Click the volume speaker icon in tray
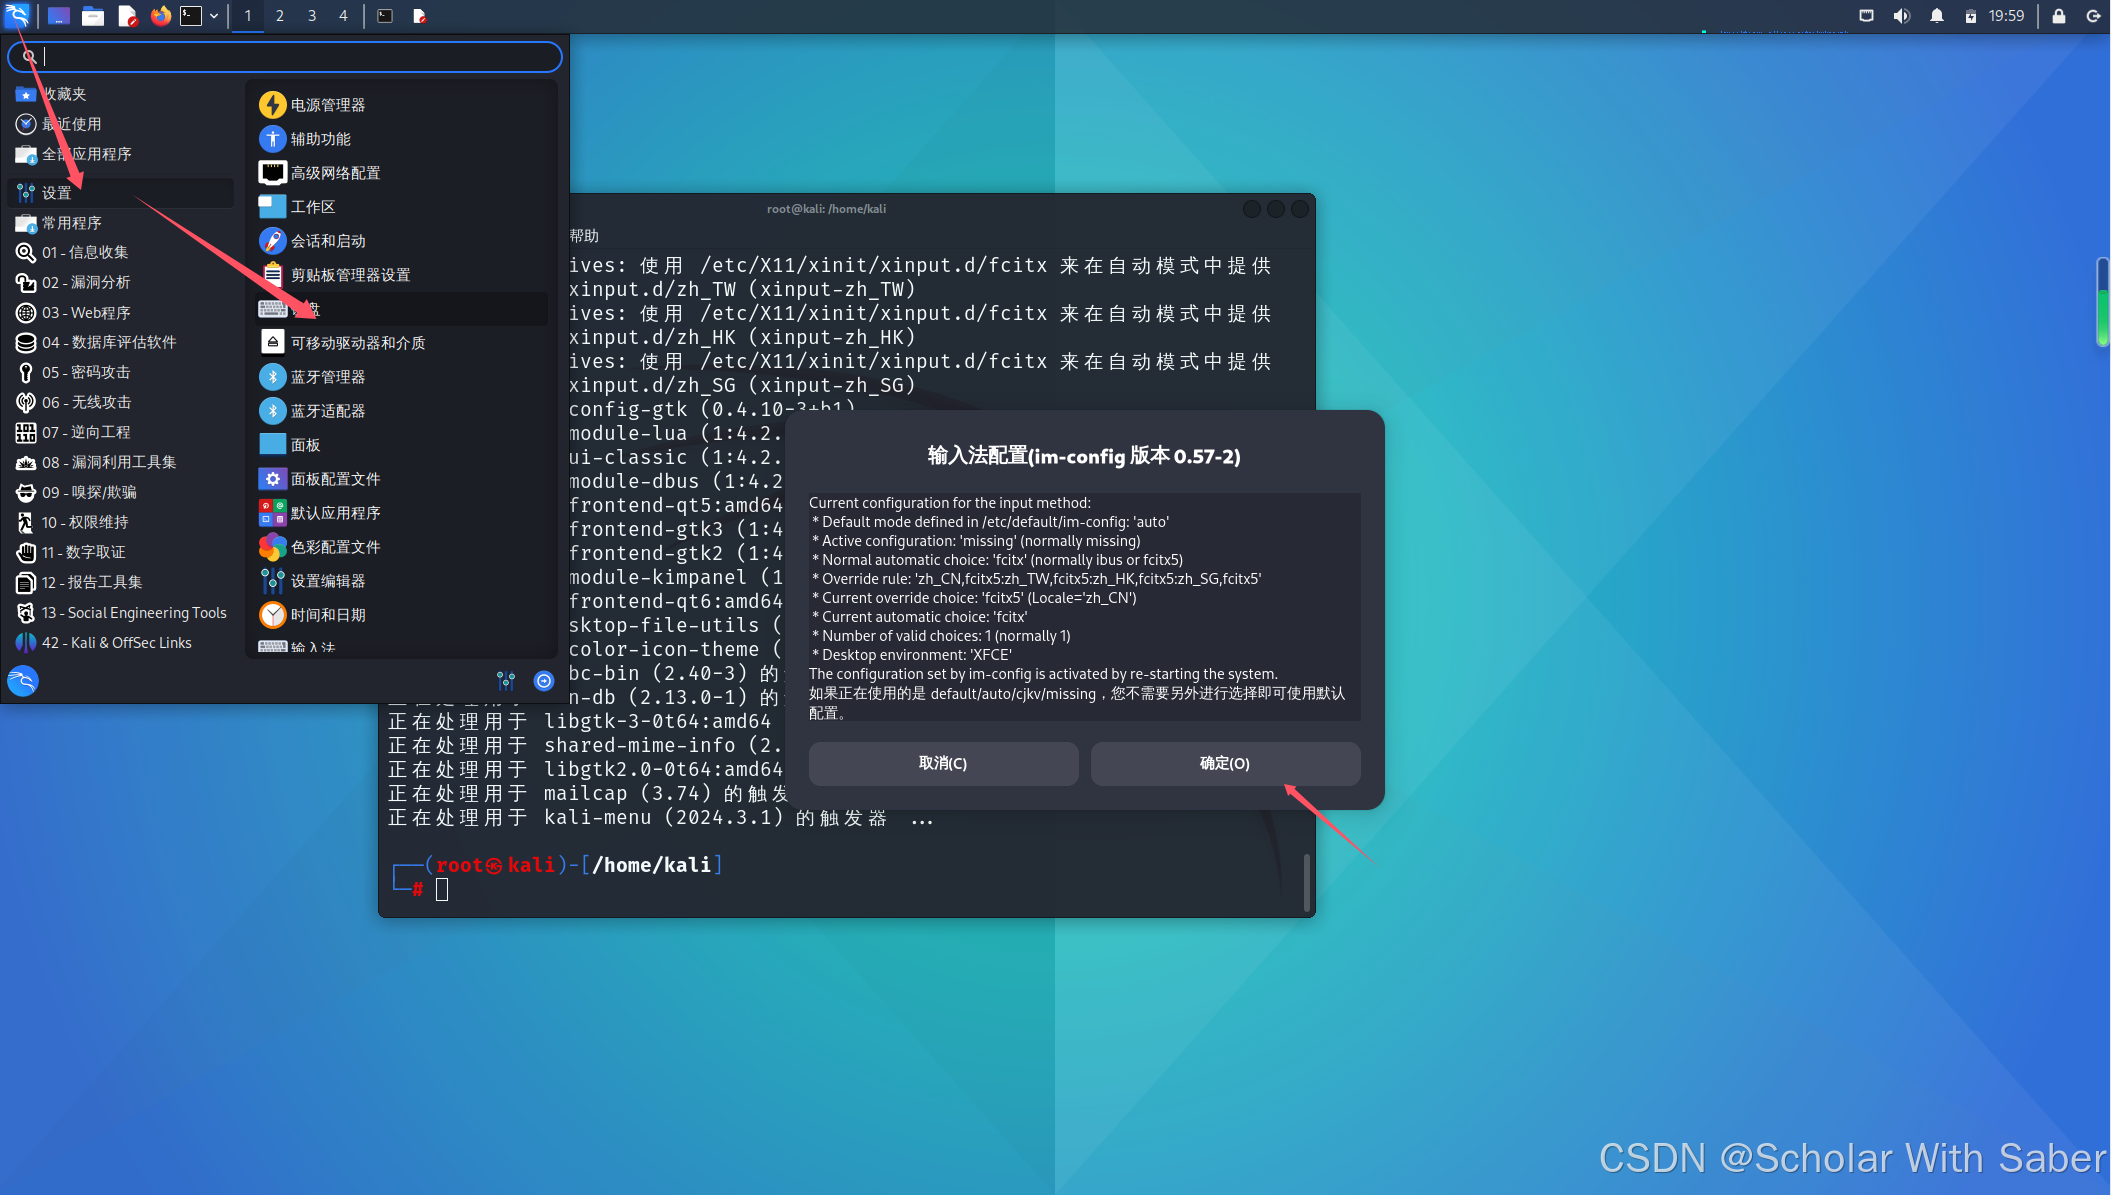 pos(1901,16)
